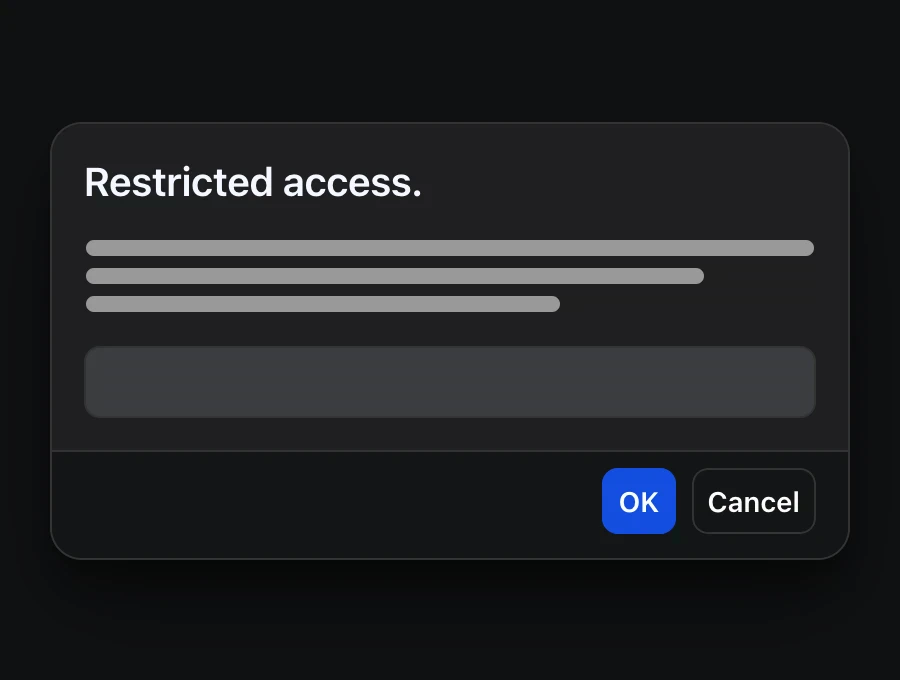Click the blue OK button

[638, 501]
